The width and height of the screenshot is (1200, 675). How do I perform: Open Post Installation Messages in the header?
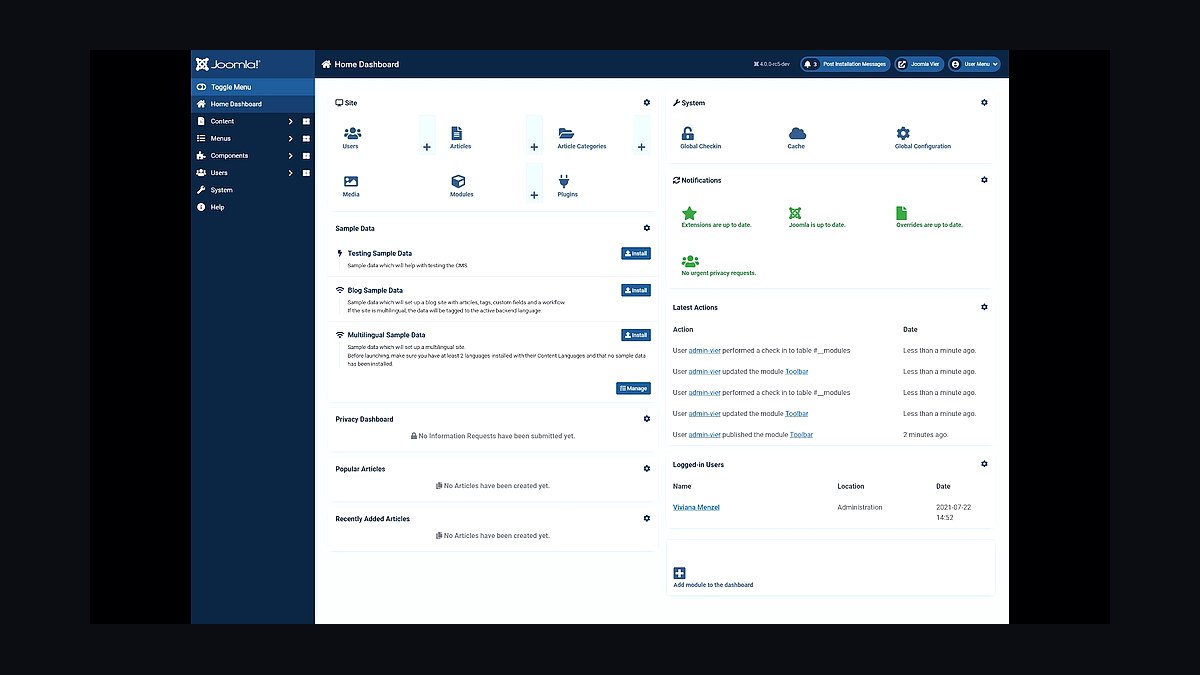[x=845, y=64]
